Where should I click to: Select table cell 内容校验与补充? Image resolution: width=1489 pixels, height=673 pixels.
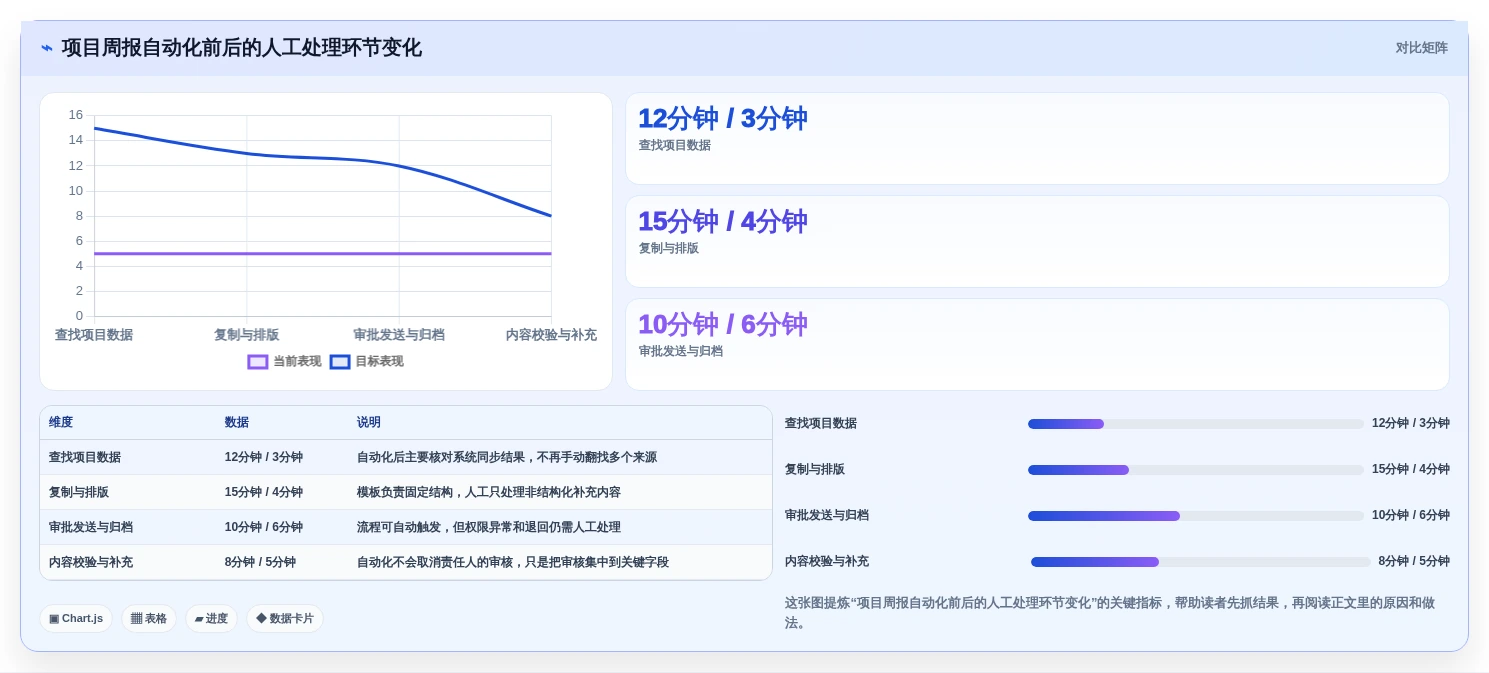91,563
